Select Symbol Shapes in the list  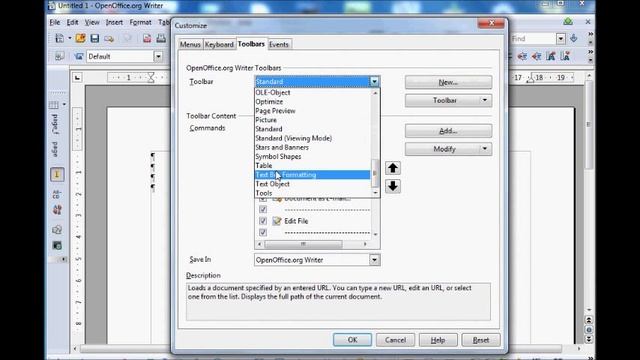pos(313,156)
